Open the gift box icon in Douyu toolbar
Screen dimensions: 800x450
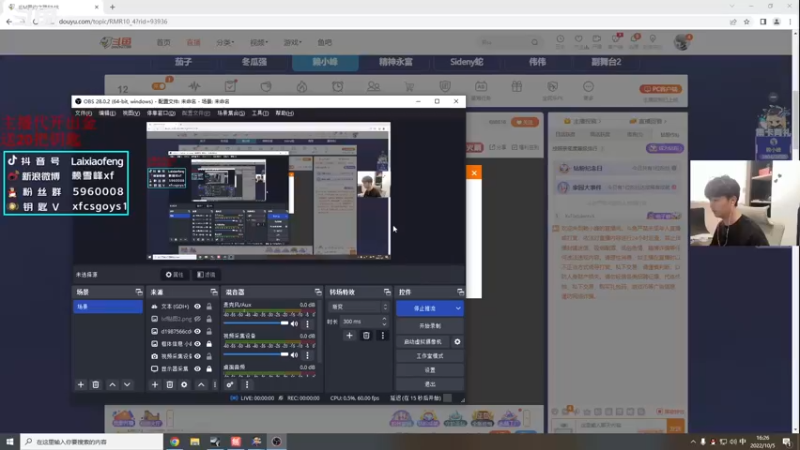point(517,86)
